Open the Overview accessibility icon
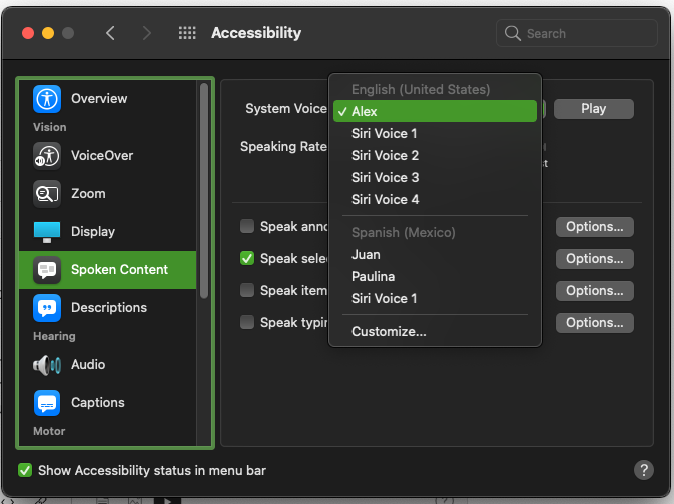 (x=47, y=99)
